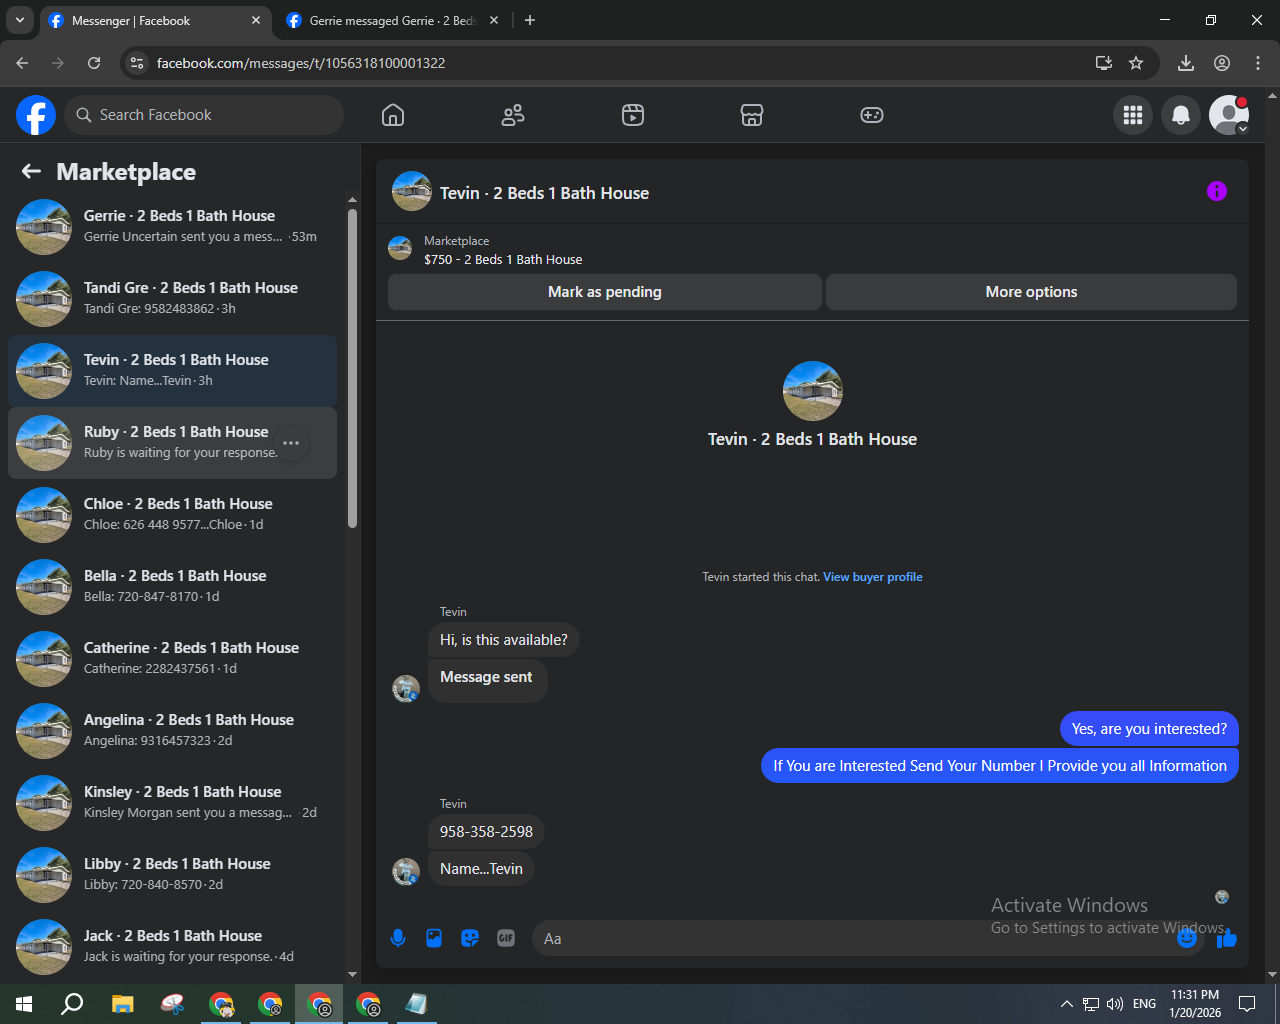
Task: Select the Tevin conversation in list
Action: click(173, 371)
